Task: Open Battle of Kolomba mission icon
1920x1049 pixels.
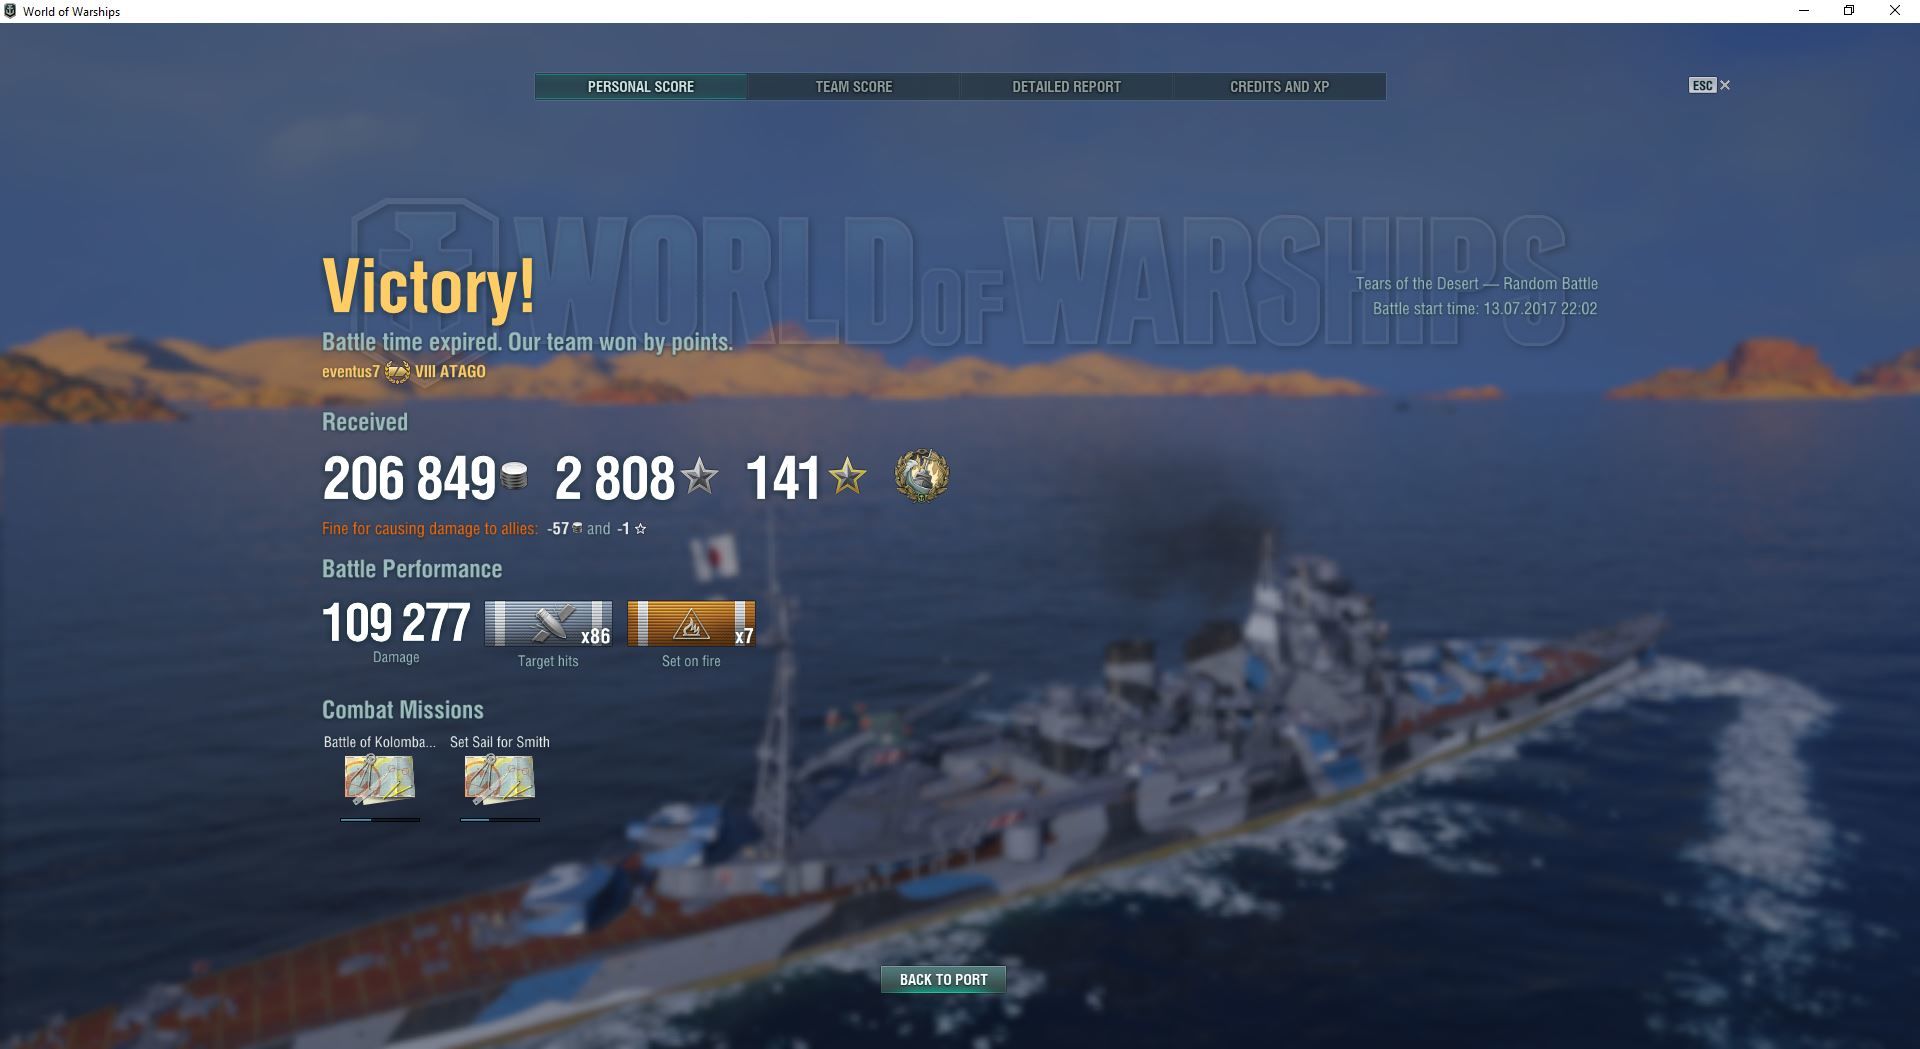Action: pyautogui.click(x=380, y=780)
